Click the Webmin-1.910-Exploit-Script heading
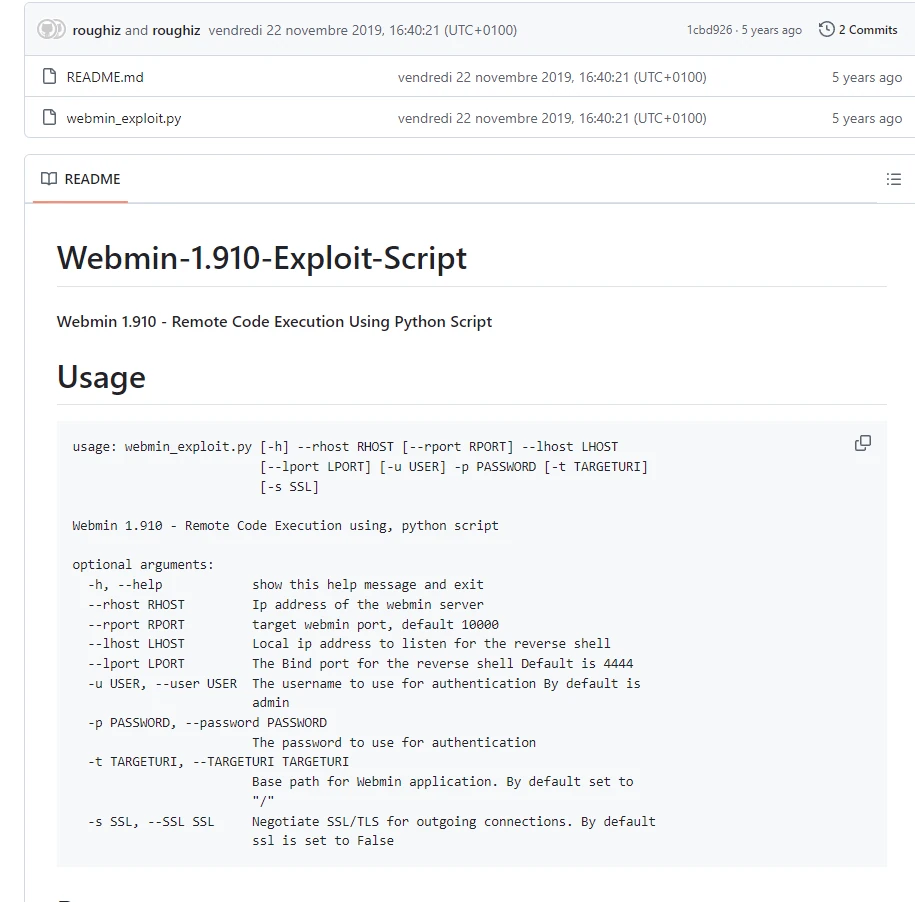915x902 pixels. pos(261,258)
